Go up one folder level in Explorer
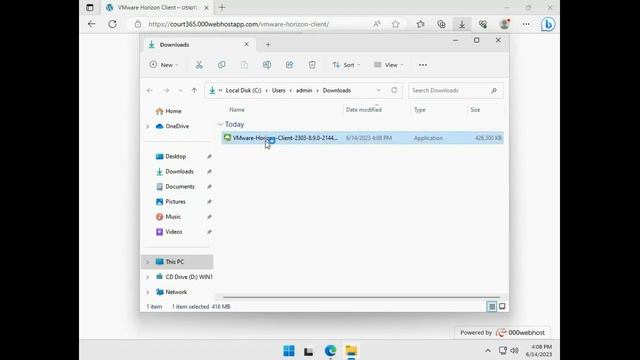This screenshot has height=360, width=640. click(x=194, y=91)
